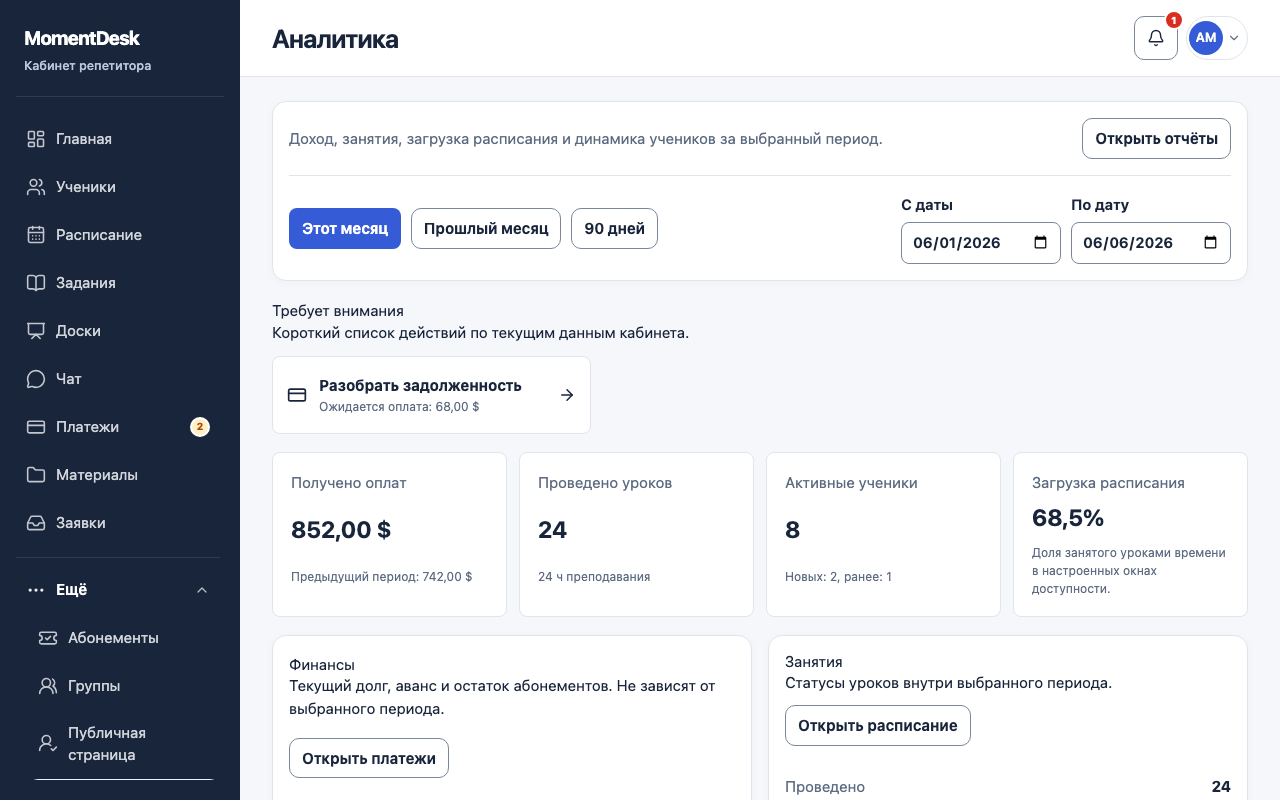Open Разобрать задолженность action card

pyautogui.click(x=431, y=395)
